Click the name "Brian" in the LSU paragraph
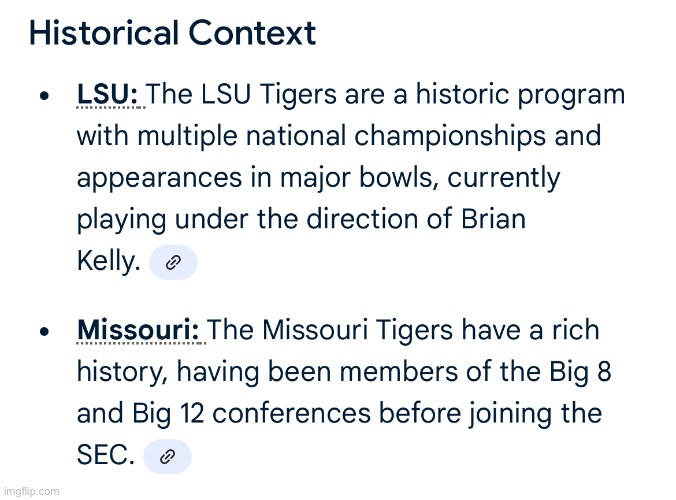The width and height of the screenshot is (676, 500). click(x=490, y=220)
